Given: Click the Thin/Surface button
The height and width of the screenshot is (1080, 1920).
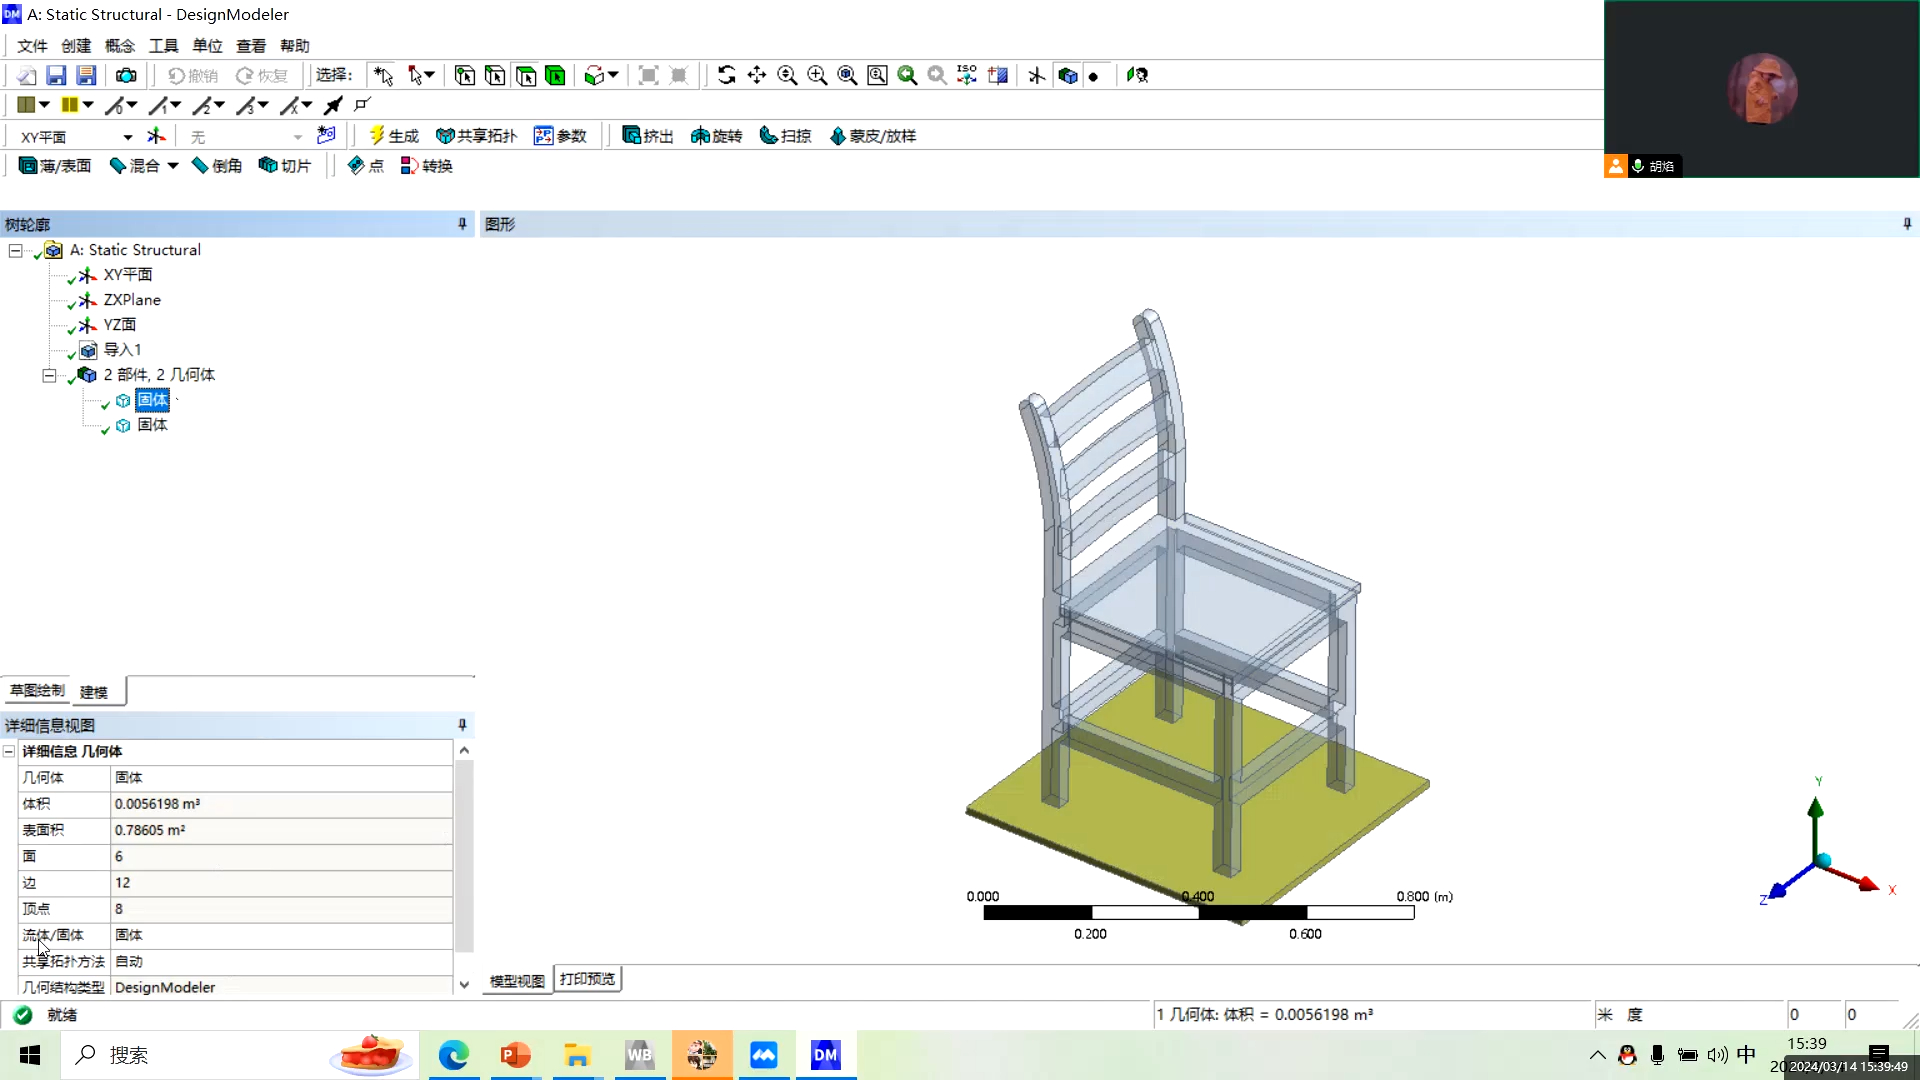Looking at the screenshot, I should [55, 166].
